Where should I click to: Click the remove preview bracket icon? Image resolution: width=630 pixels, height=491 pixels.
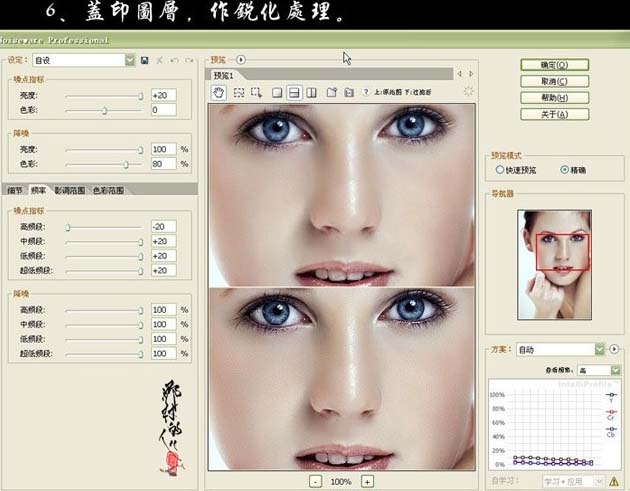click(x=349, y=93)
